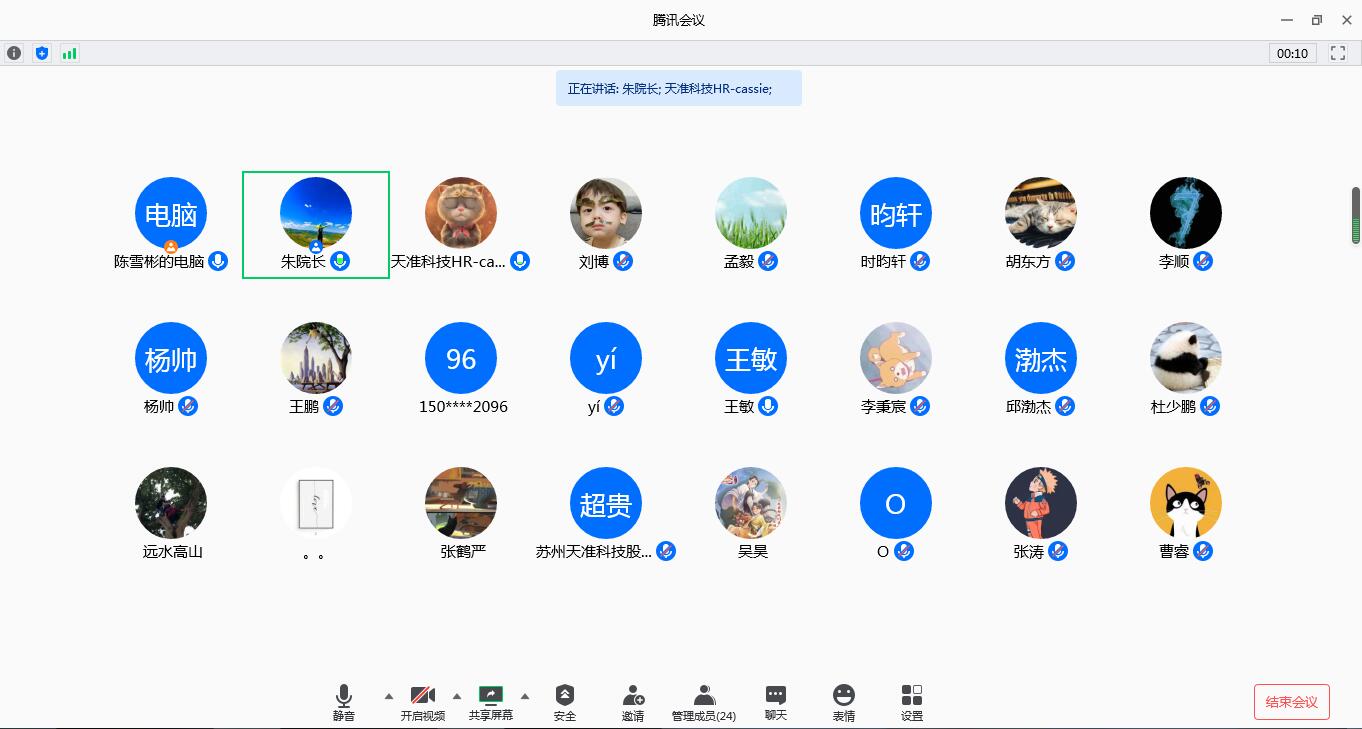Click the vertical scrollbar on right
Image resolution: width=1362 pixels, height=729 pixels.
[x=1356, y=215]
